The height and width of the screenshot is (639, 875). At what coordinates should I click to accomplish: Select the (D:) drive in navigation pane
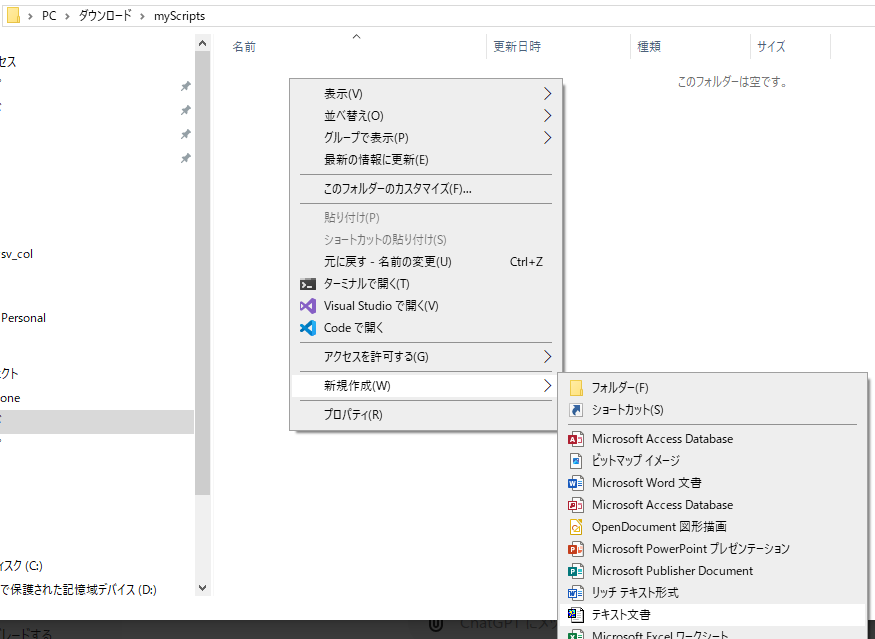tap(78, 590)
